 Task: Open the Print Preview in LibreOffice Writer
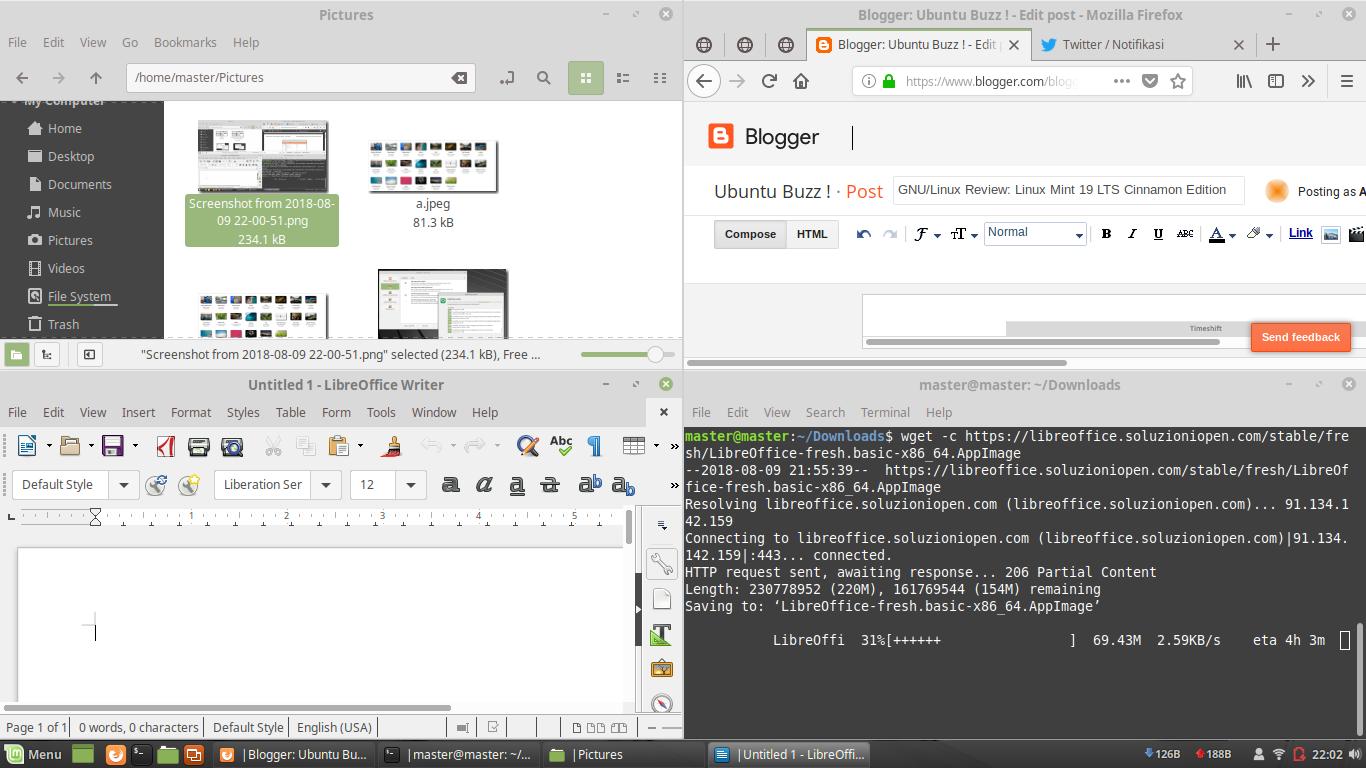click(232, 446)
